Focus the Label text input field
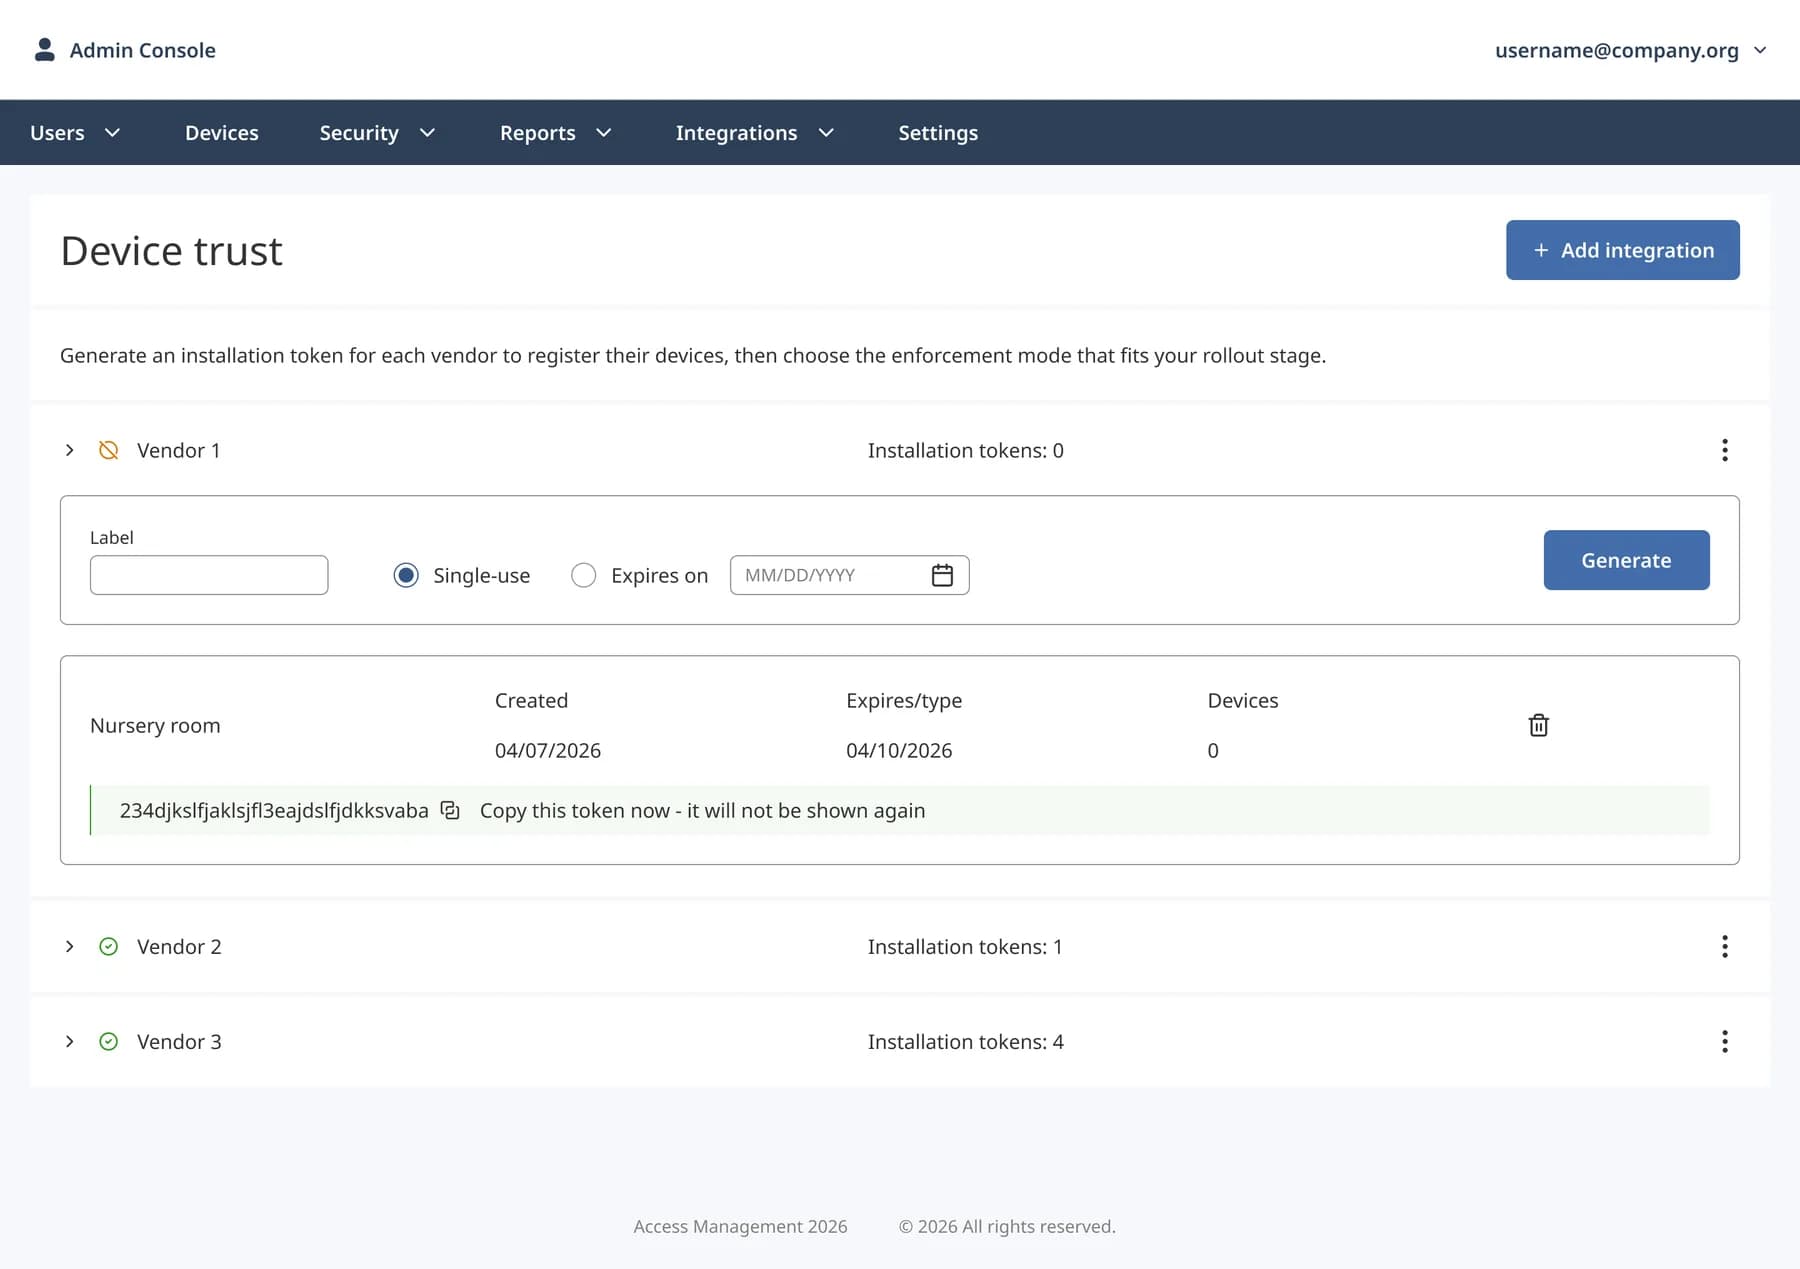 click(x=209, y=575)
